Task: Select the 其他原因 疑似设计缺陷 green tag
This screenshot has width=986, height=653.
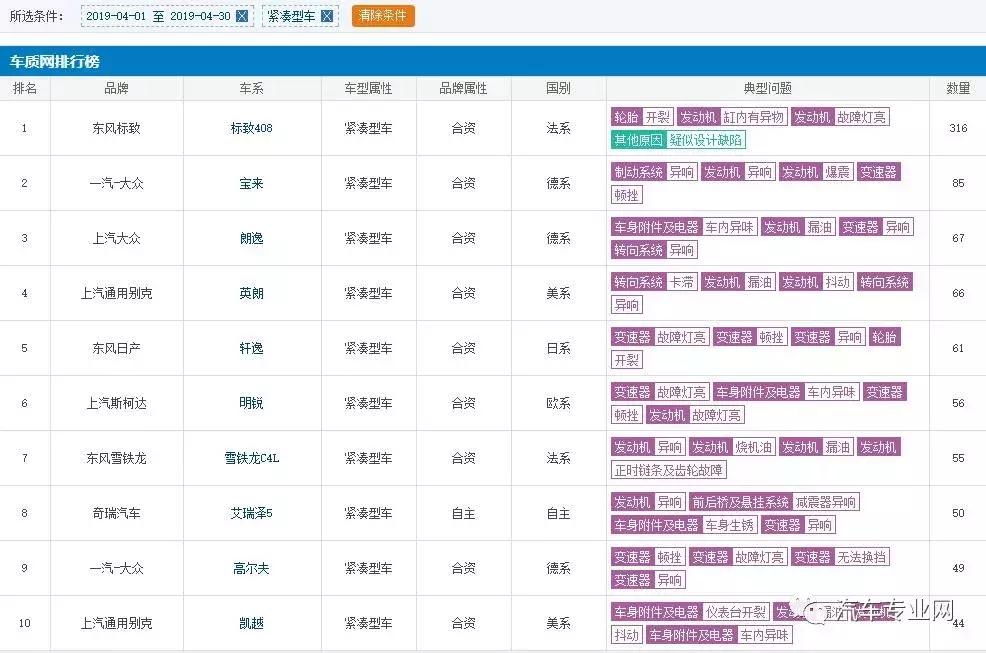Action: [679, 140]
